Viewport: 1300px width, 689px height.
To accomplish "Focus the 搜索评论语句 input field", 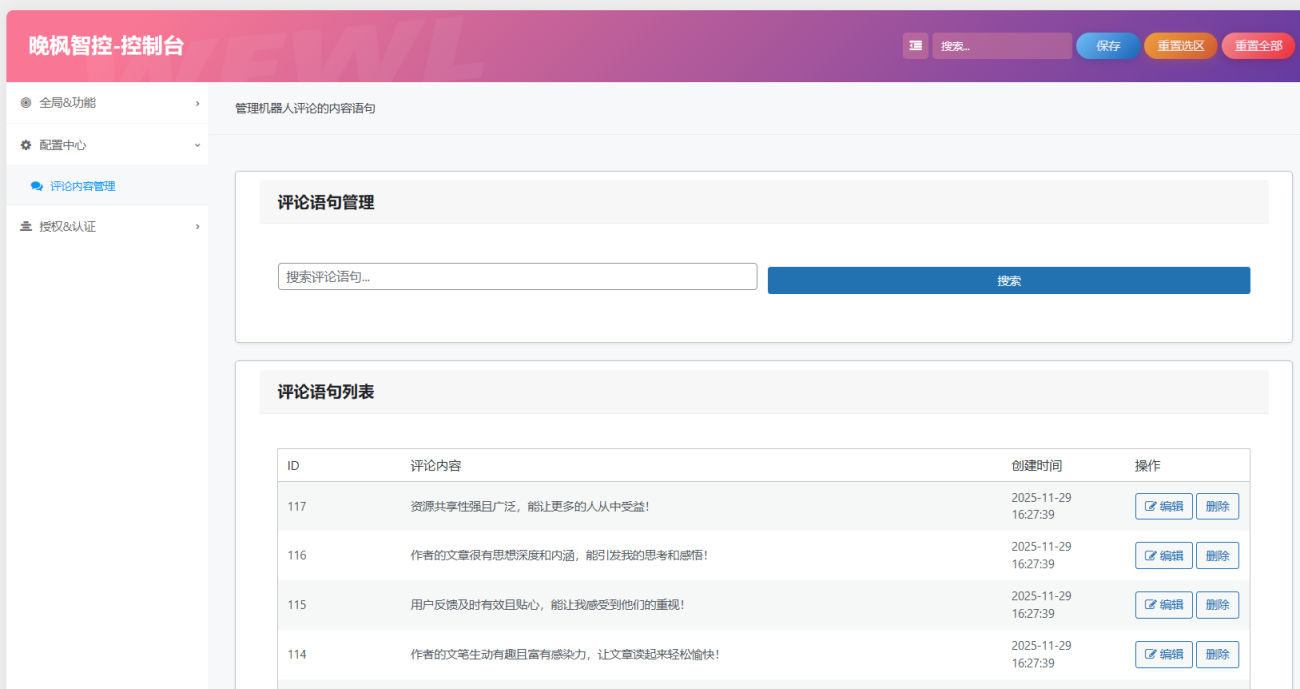I will [517, 277].
